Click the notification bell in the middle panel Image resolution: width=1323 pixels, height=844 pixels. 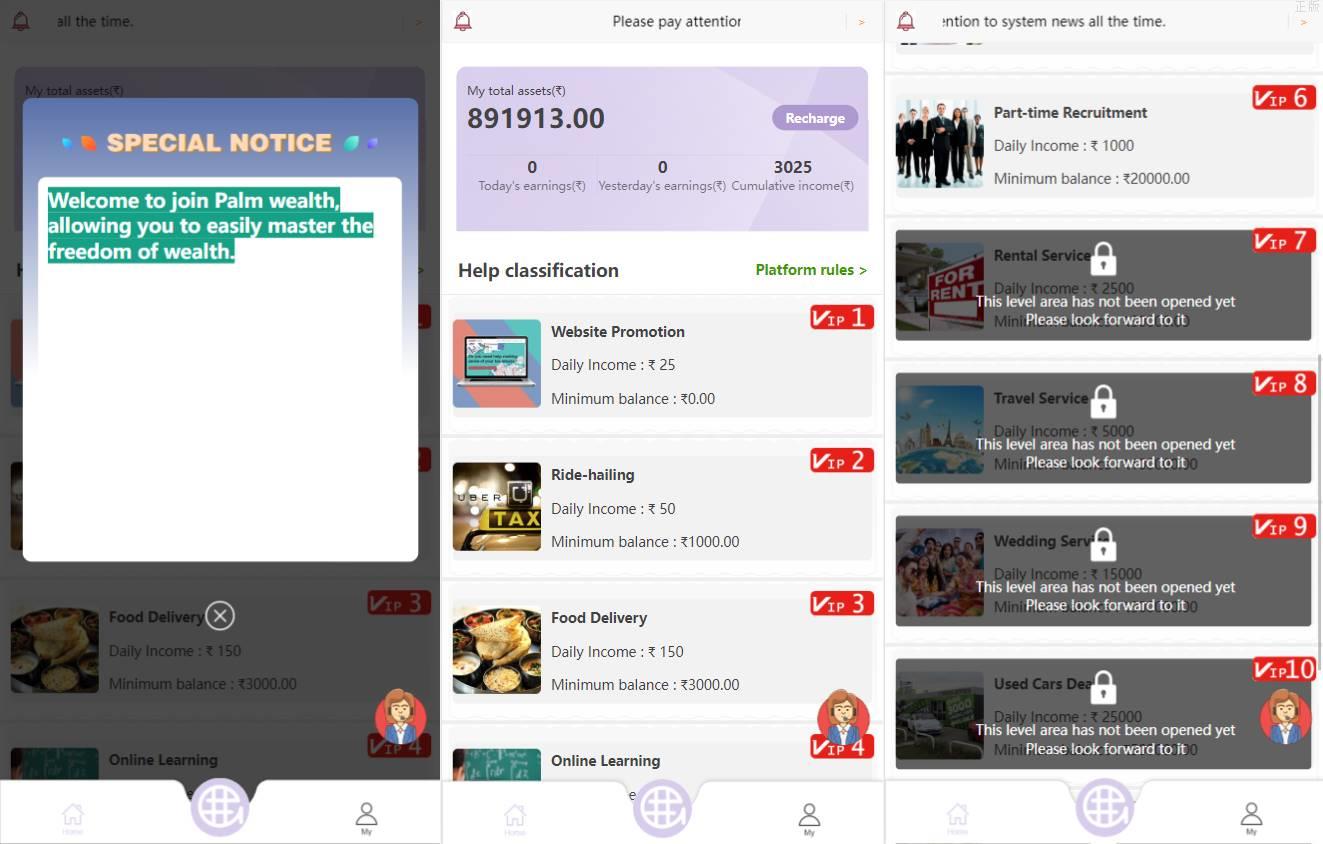tap(462, 22)
